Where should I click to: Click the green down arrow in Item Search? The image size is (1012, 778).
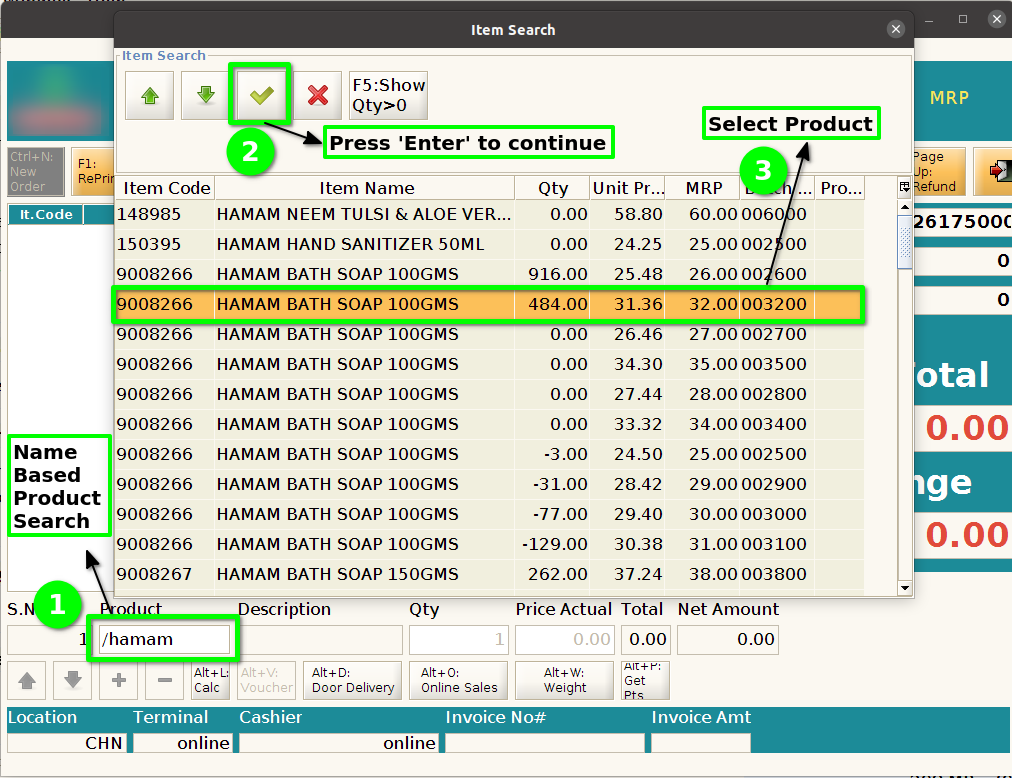coord(205,96)
